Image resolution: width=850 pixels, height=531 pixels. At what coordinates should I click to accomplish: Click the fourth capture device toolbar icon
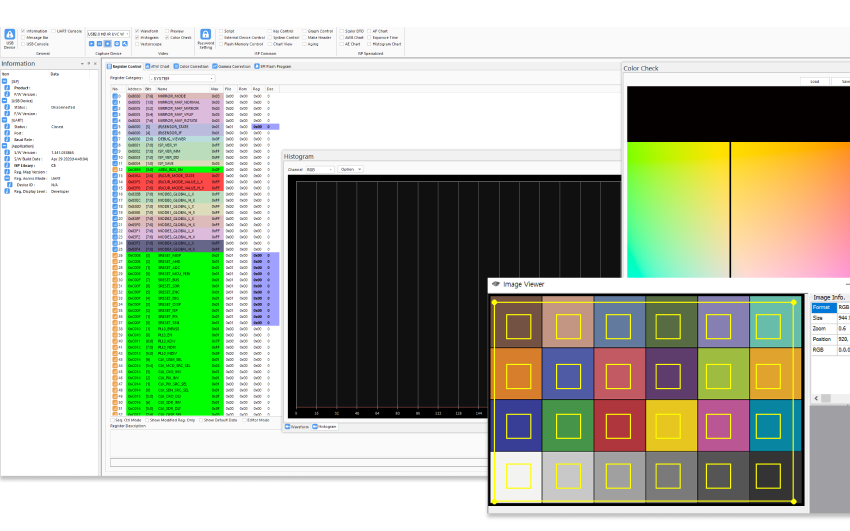click(117, 43)
